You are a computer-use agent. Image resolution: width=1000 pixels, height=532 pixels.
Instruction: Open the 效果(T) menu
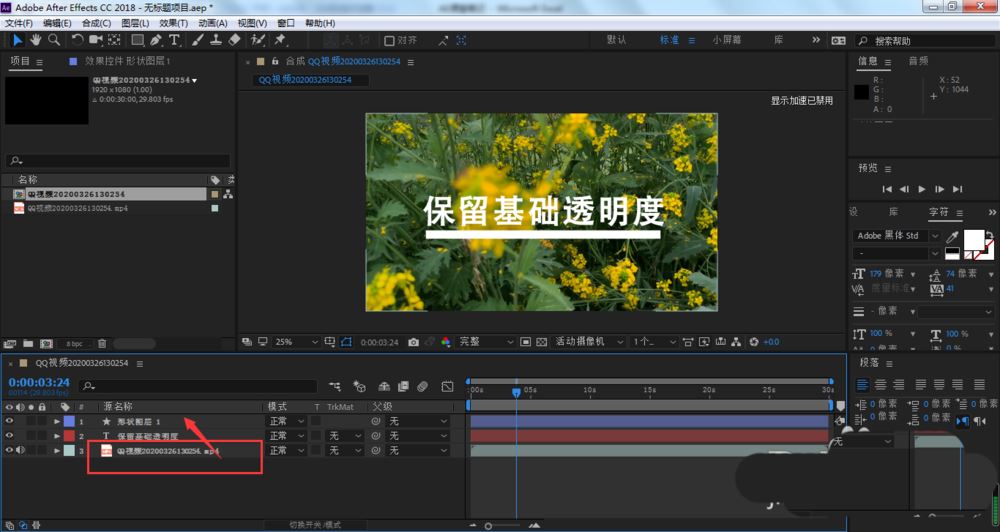tap(173, 23)
